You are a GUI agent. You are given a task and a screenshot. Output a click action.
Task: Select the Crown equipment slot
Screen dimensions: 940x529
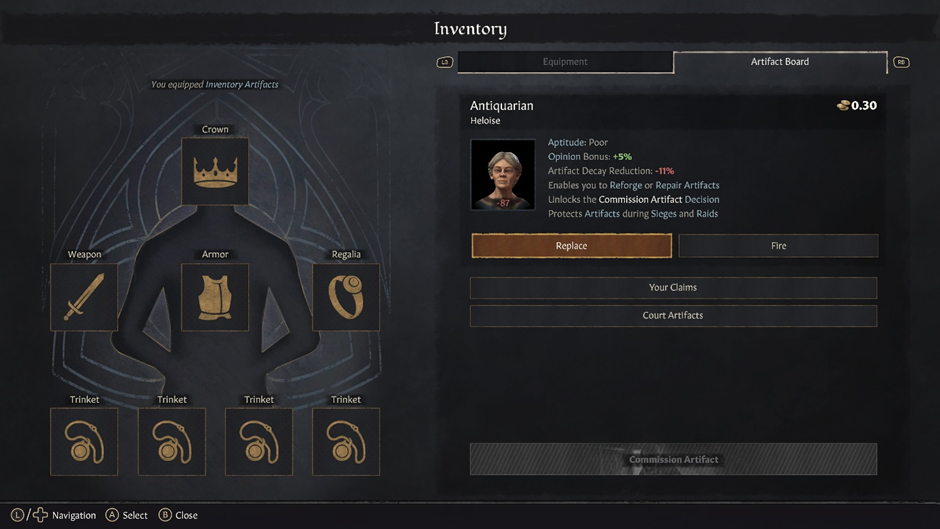(215, 172)
